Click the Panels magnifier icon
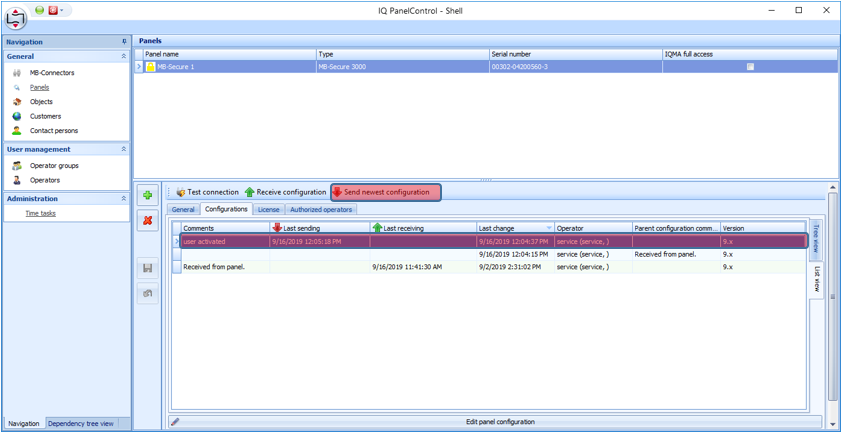The height and width of the screenshot is (434, 843). (17, 87)
